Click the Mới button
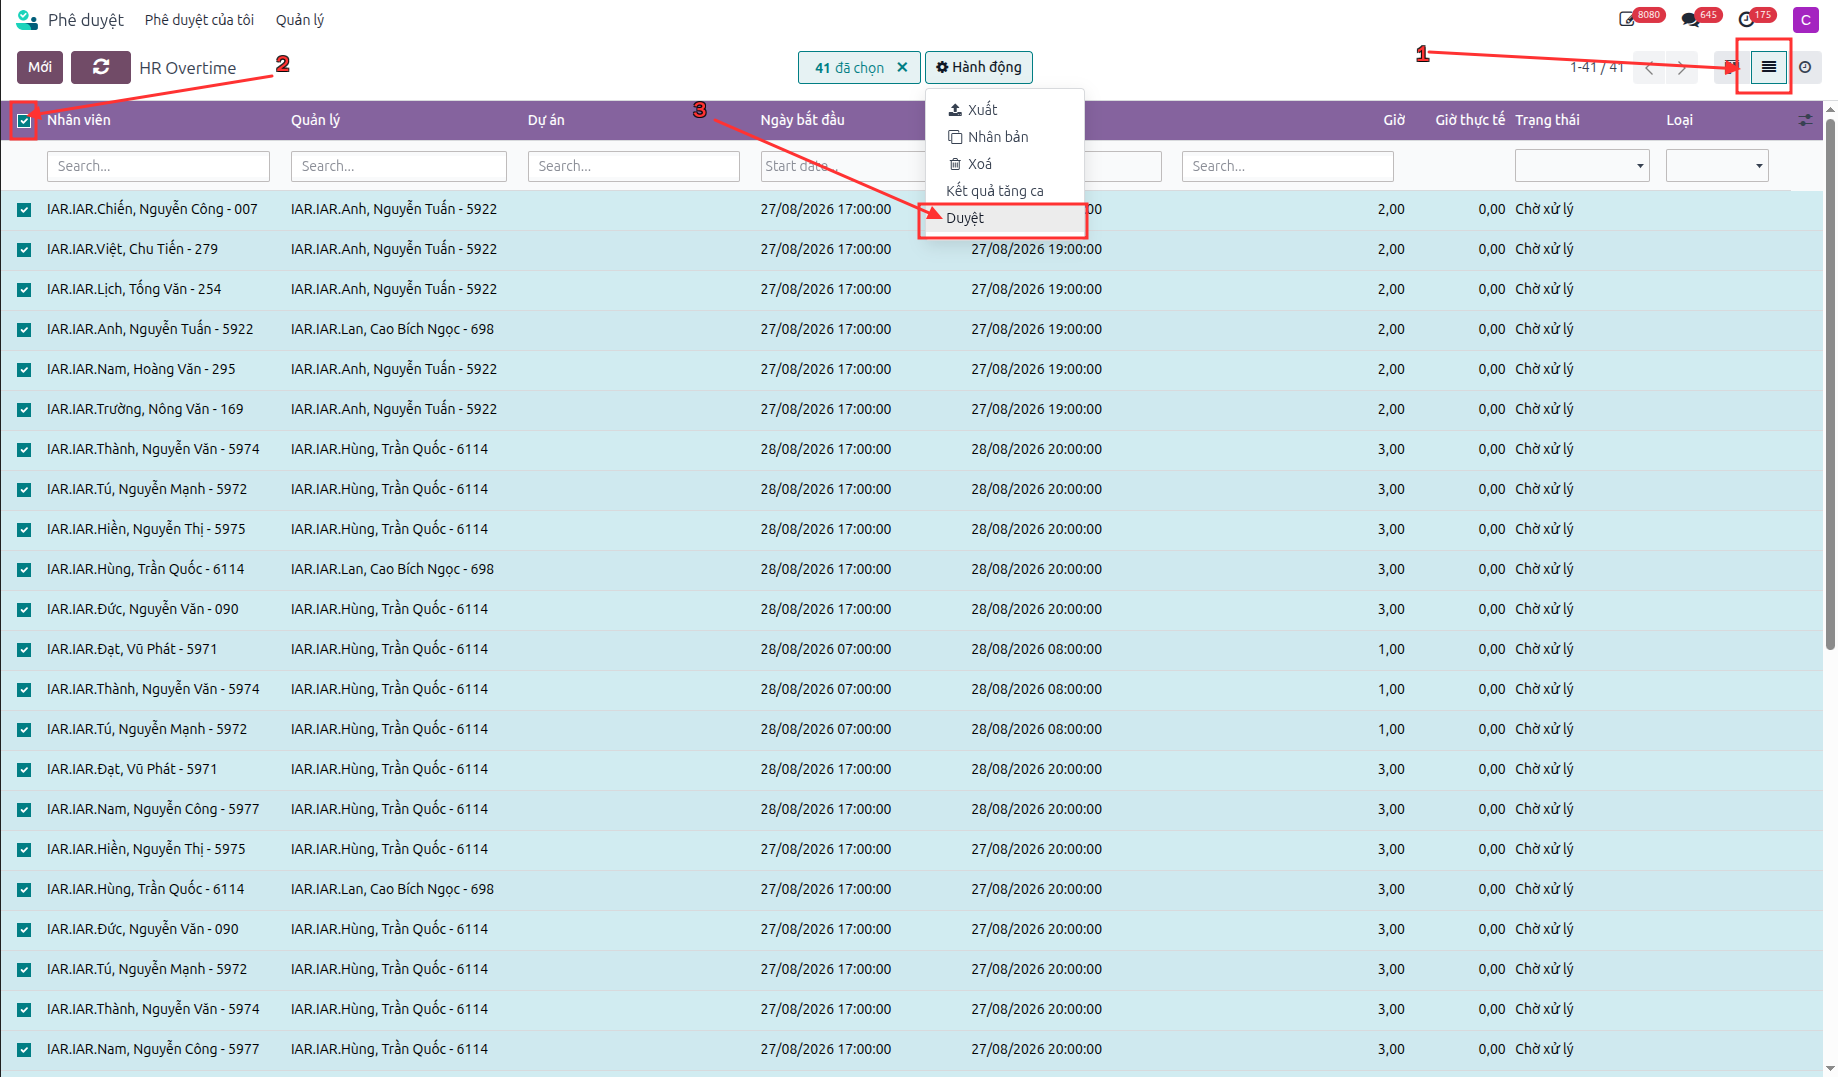 pyautogui.click(x=40, y=67)
